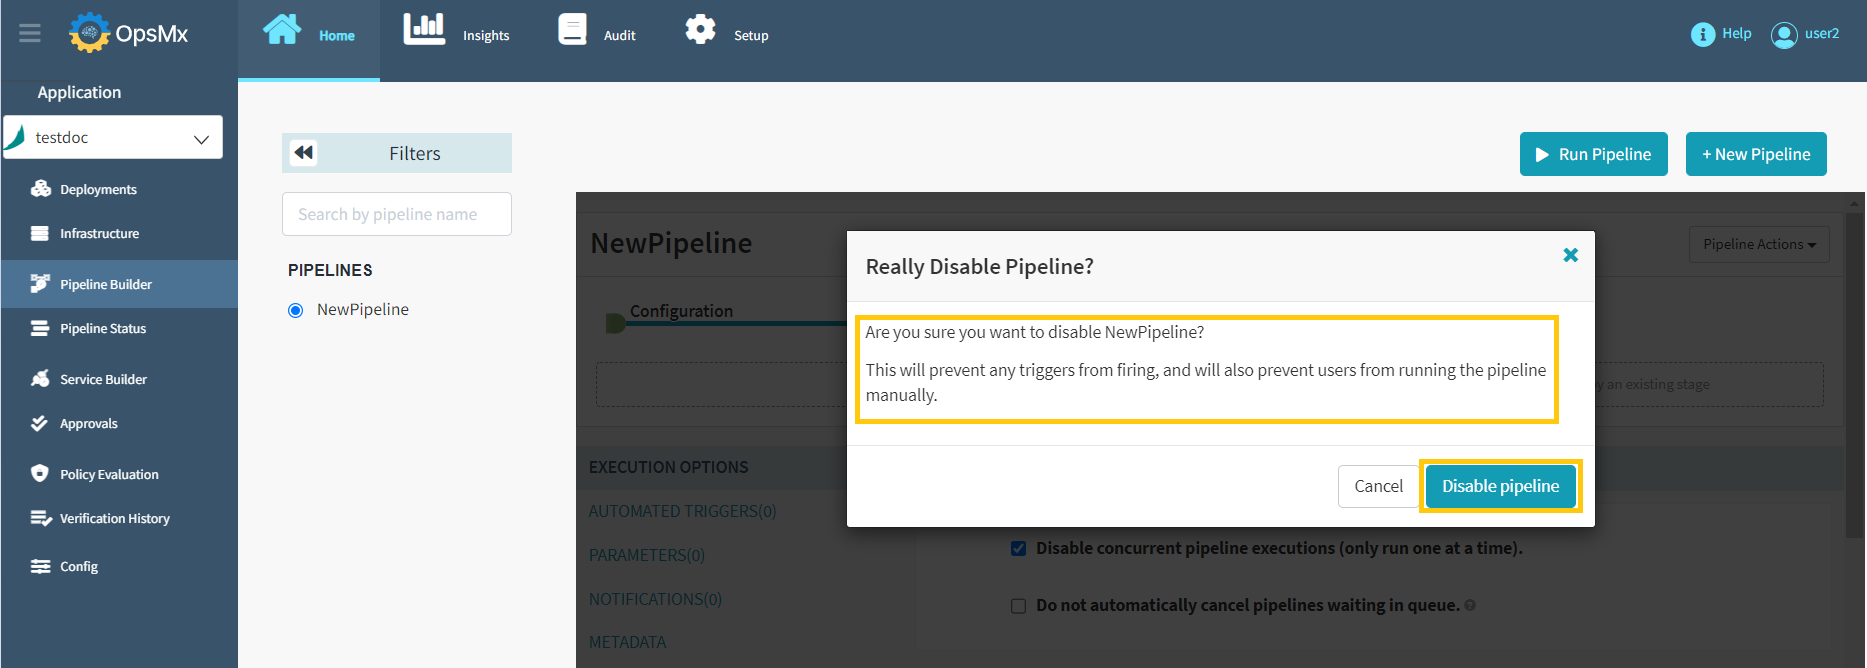Click the Disable pipeline button
Image resolution: width=1867 pixels, height=668 pixels.
(x=1500, y=486)
